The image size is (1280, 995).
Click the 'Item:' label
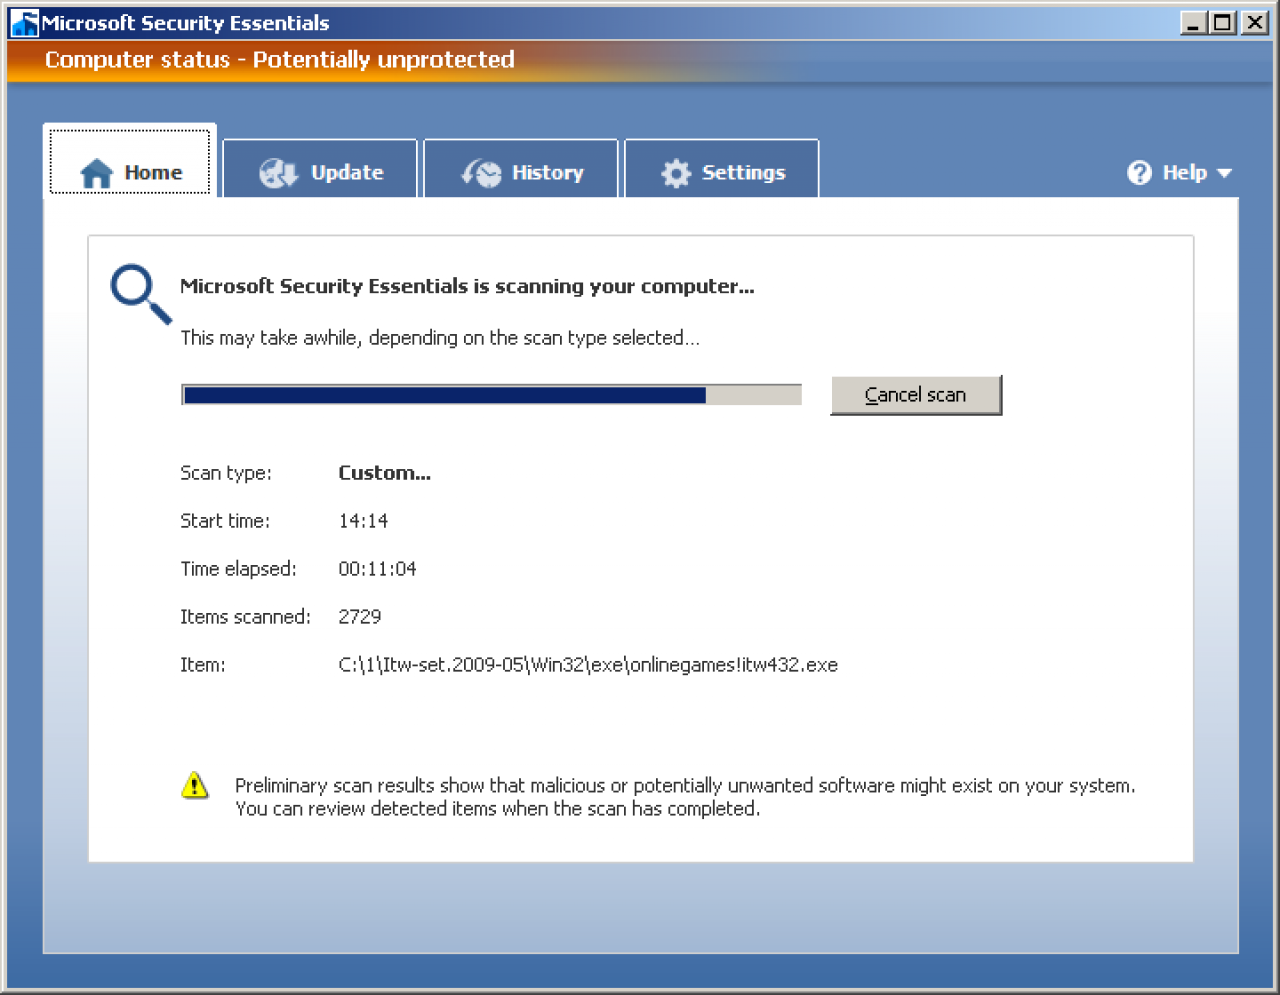pos(203,665)
